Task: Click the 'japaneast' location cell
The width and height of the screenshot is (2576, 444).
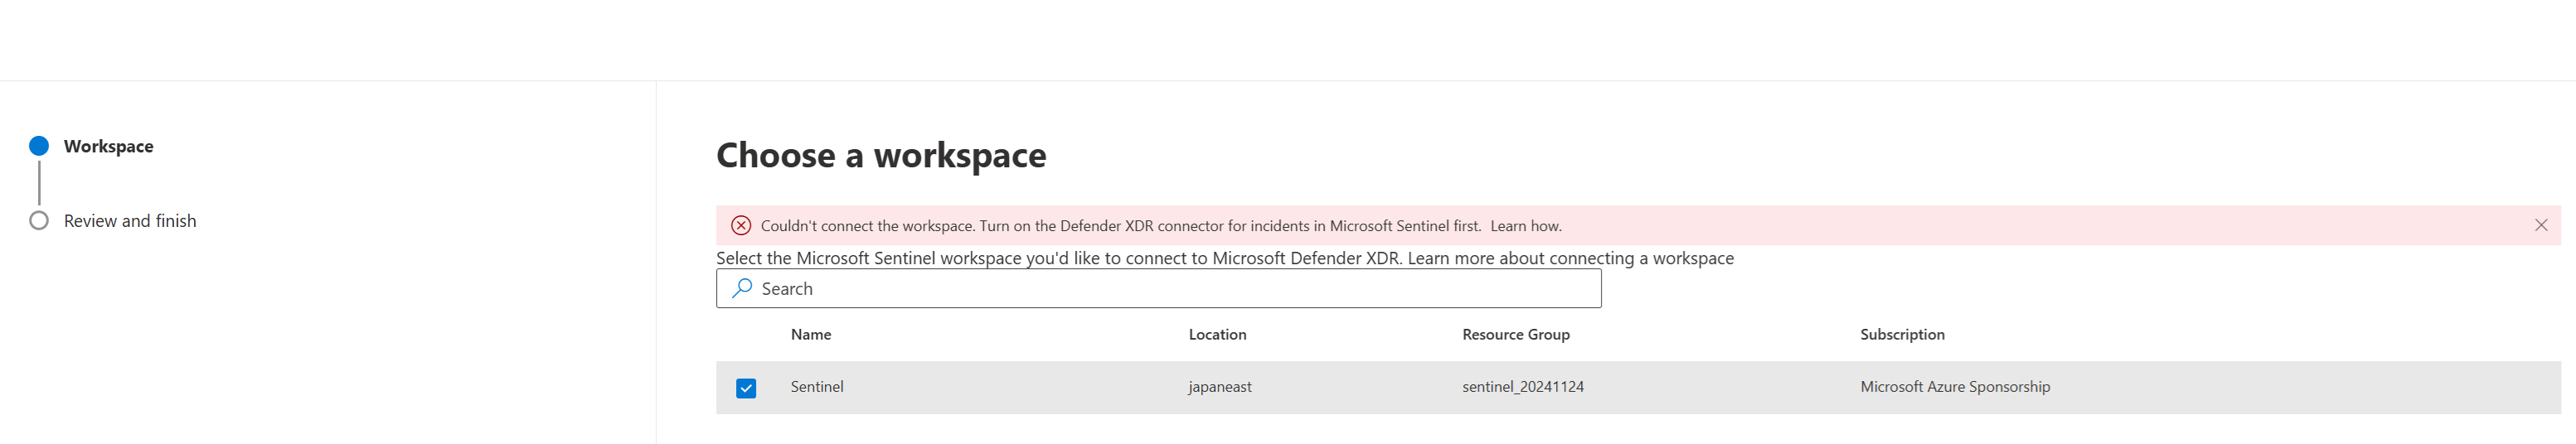Action: (x=1219, y=386)
